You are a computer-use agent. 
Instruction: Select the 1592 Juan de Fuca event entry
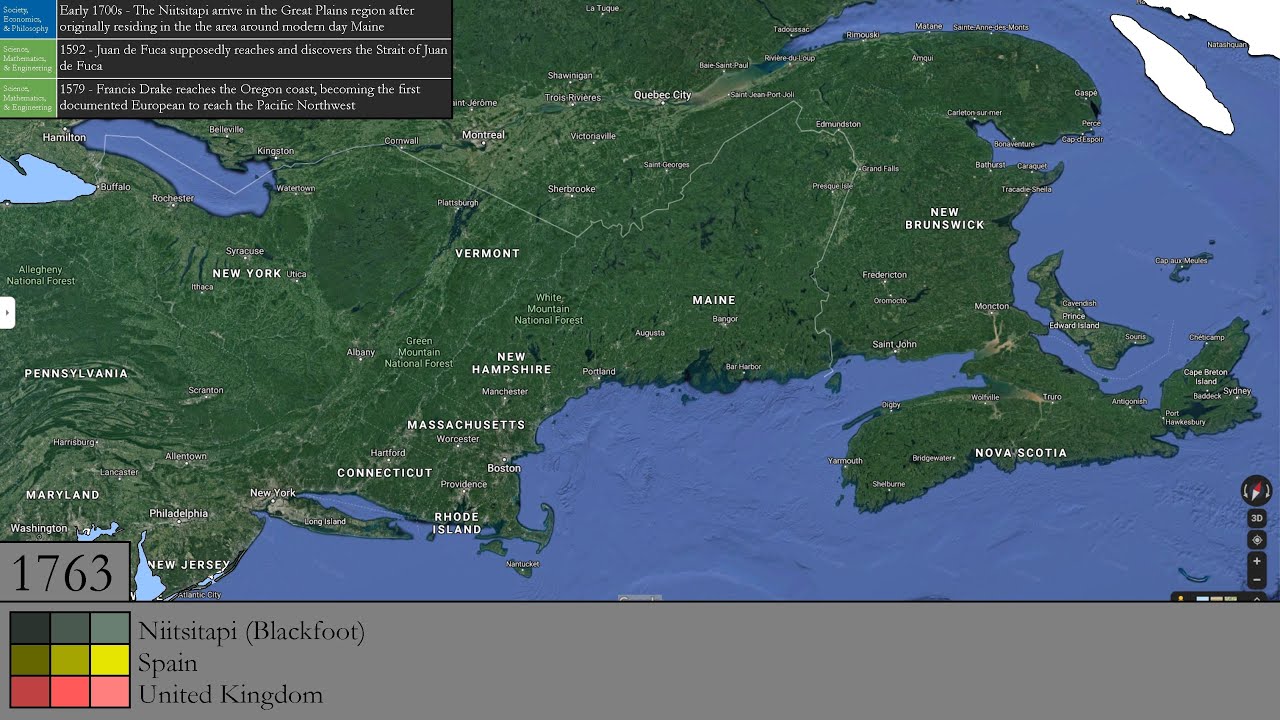click(x=254, y=57)
